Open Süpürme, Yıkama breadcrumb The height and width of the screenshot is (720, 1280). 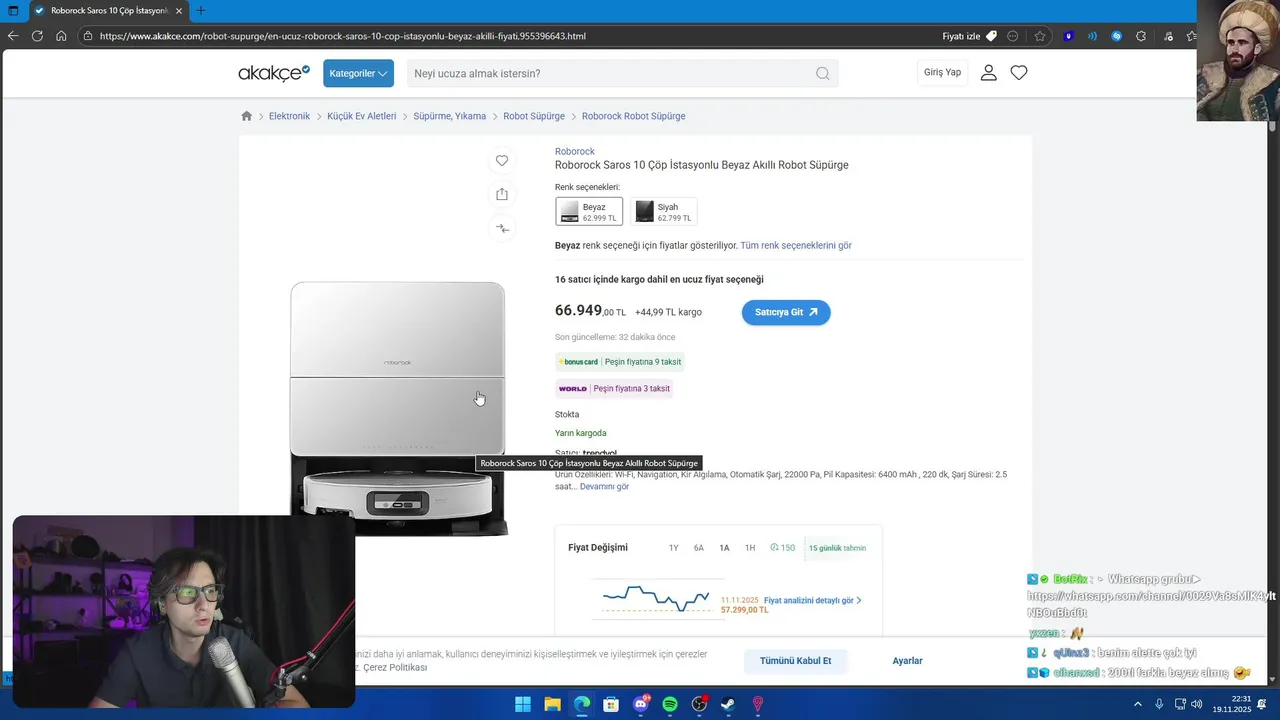(x=449, y=116)
